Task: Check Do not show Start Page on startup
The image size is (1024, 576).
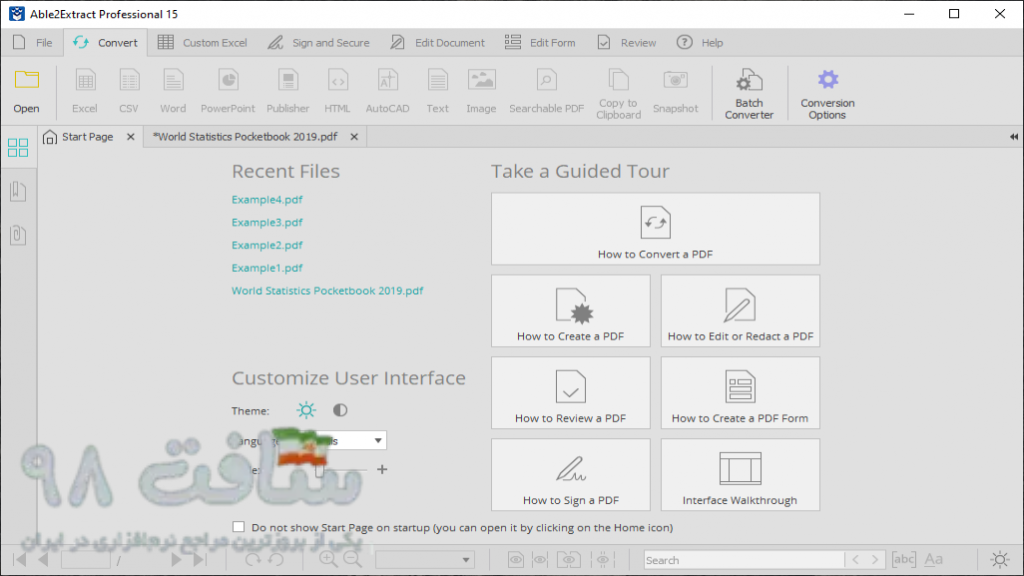Action: click(x=238, y=527)
